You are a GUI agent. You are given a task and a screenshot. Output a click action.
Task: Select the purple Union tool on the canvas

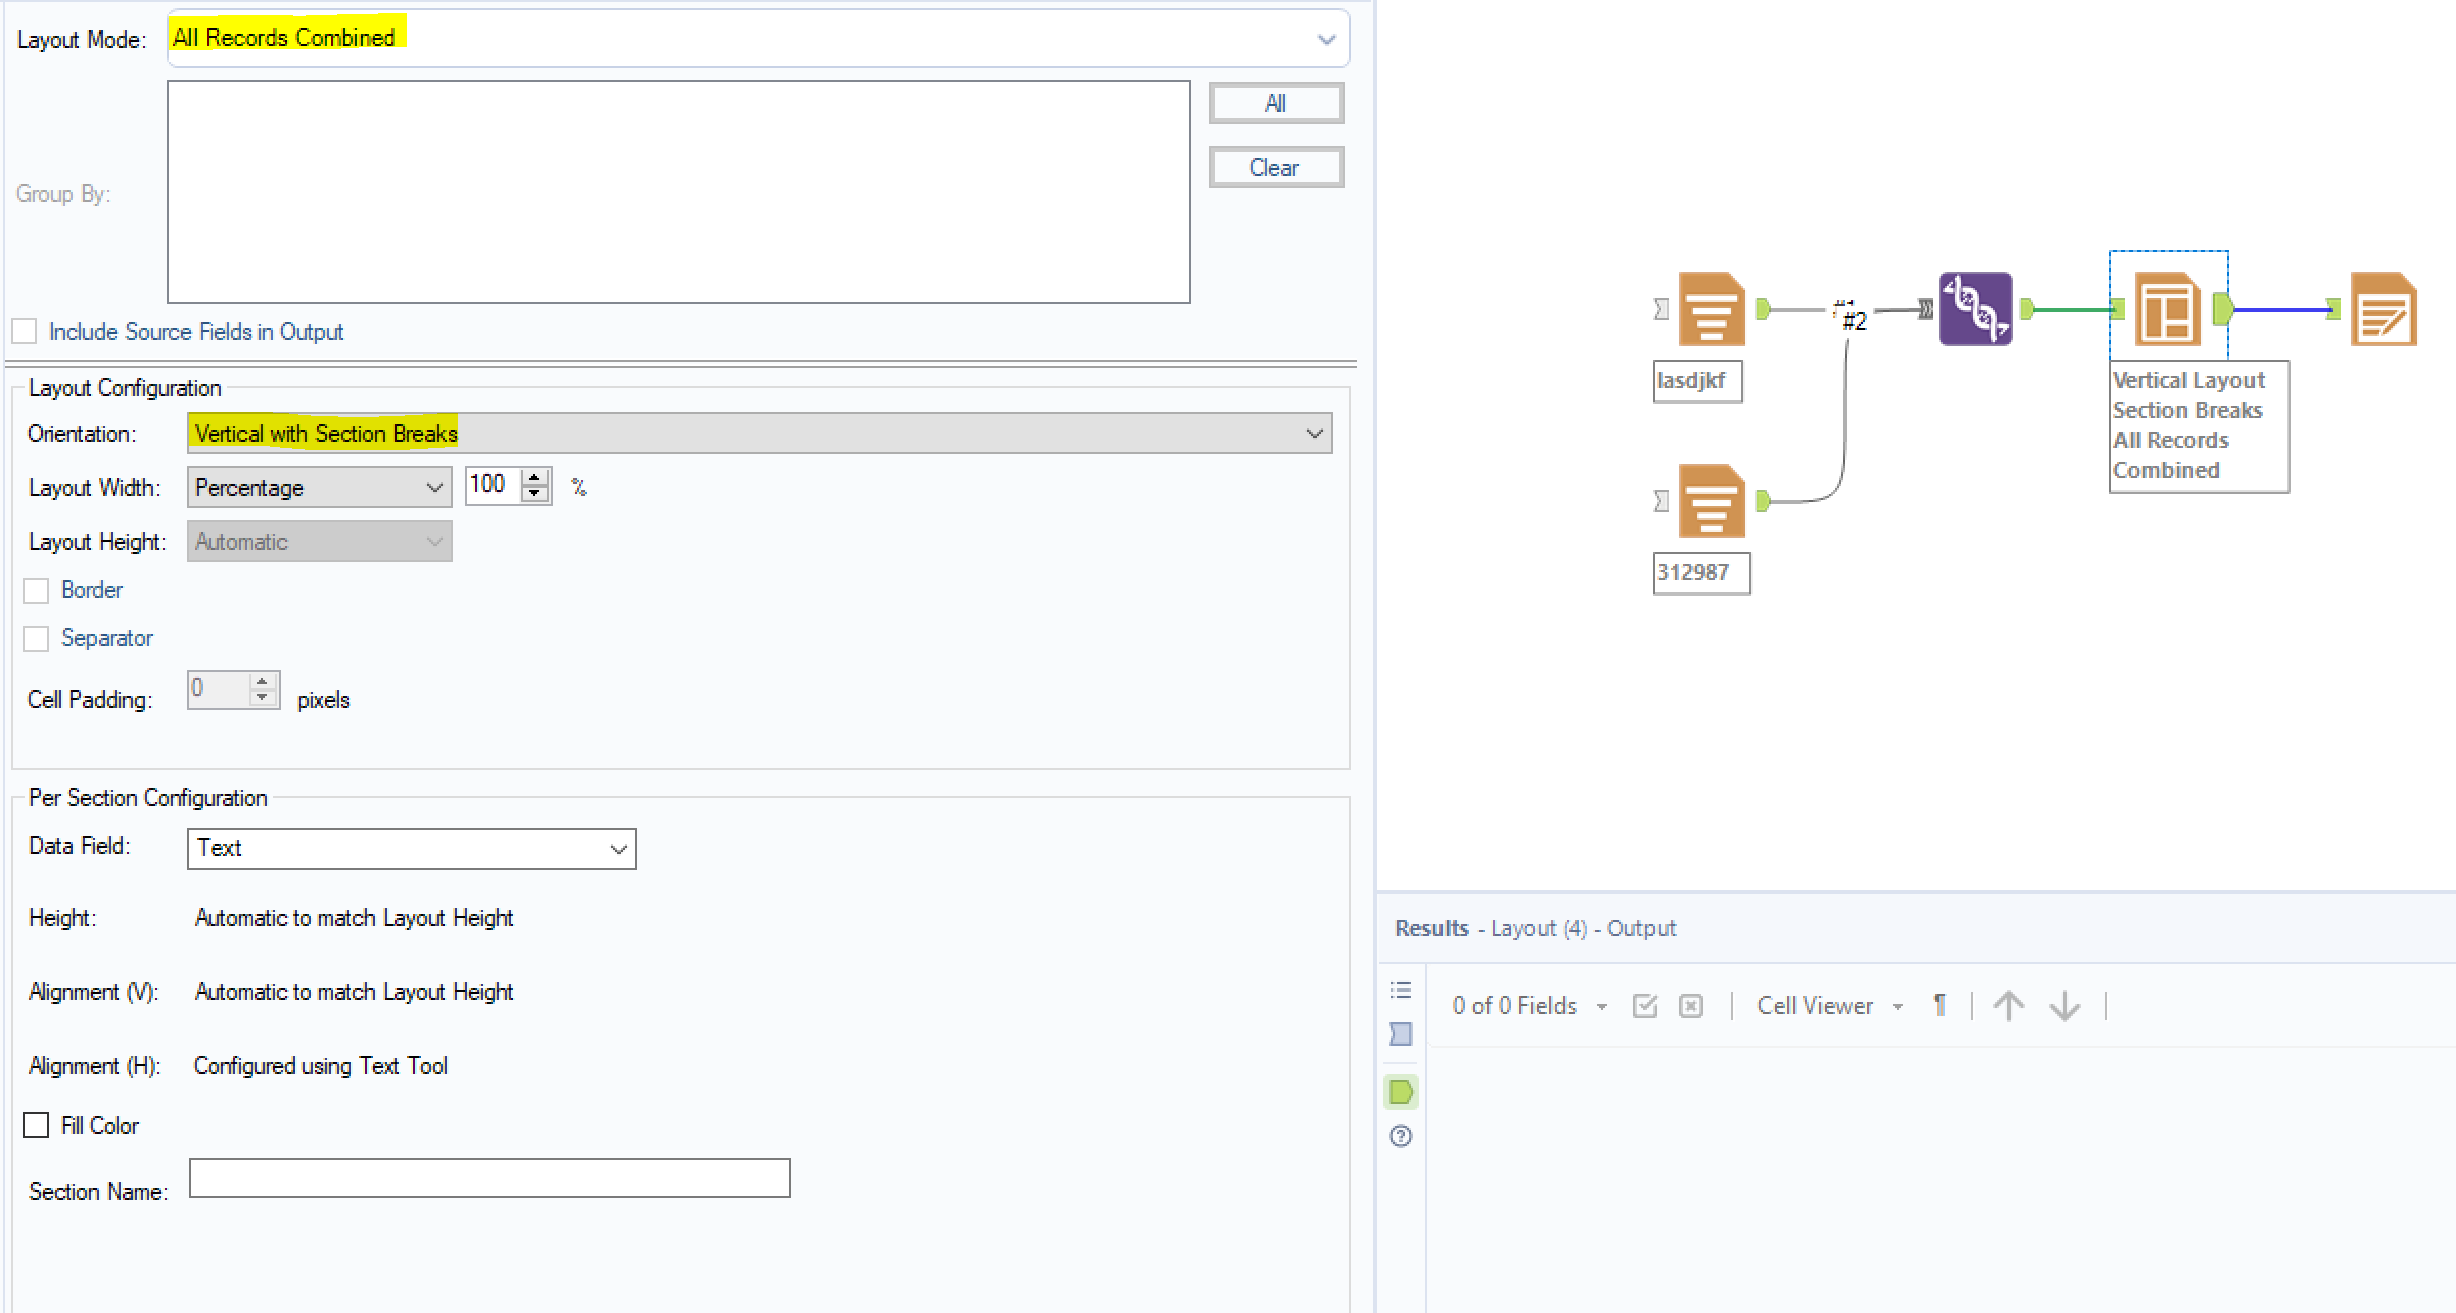pyautogui.click(x=1975, y=310)
